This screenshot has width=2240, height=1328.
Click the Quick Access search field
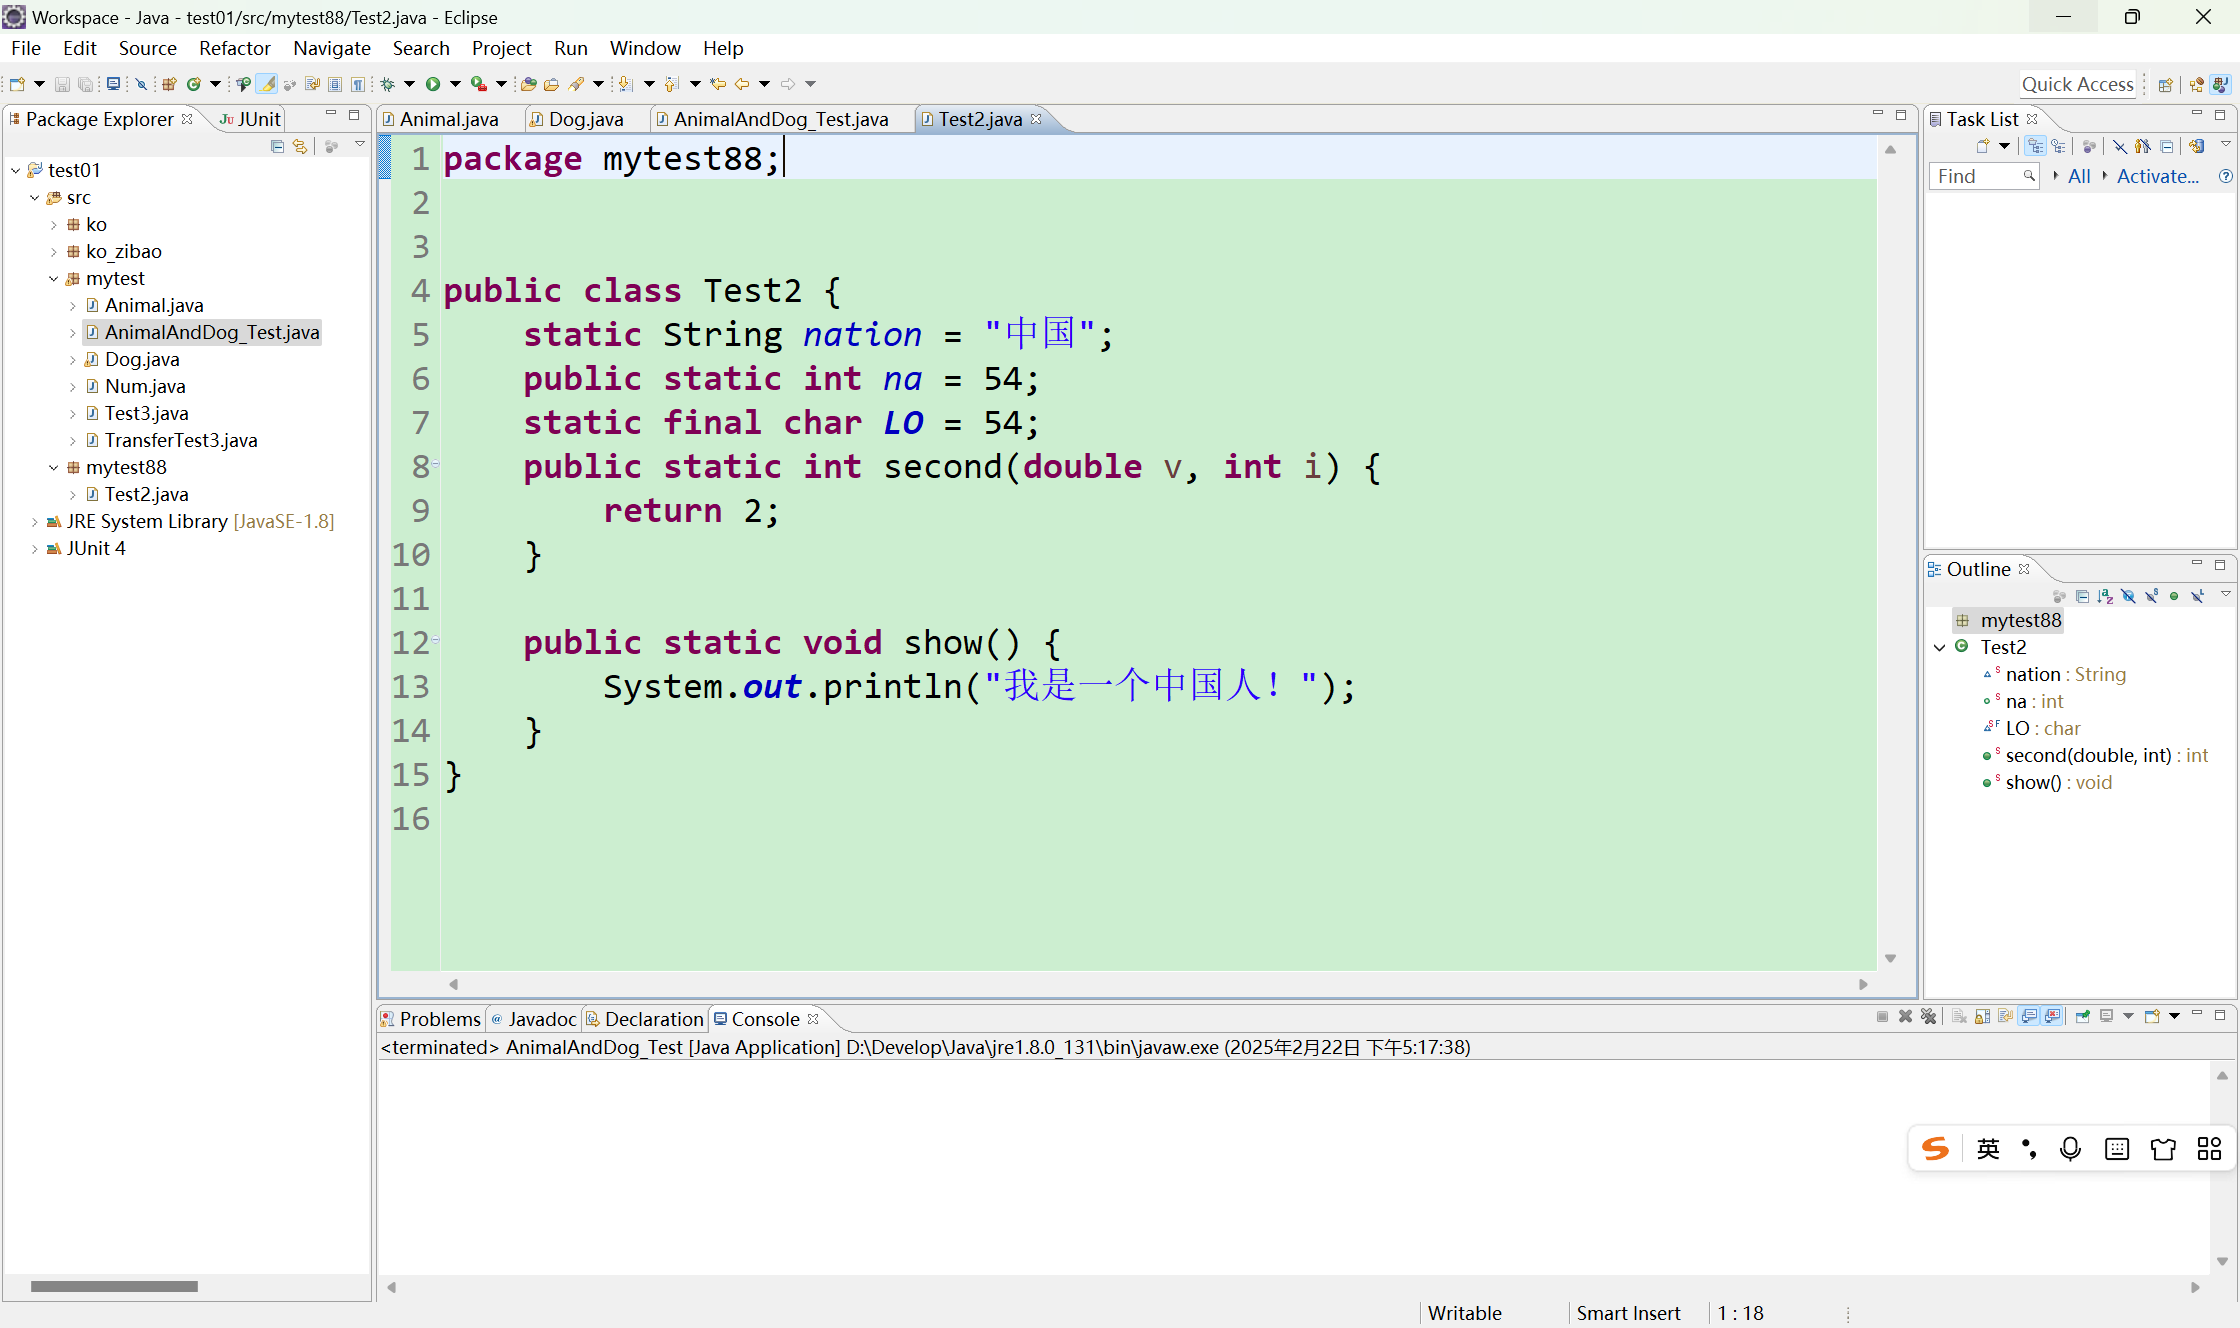[x=2077, y=84]
